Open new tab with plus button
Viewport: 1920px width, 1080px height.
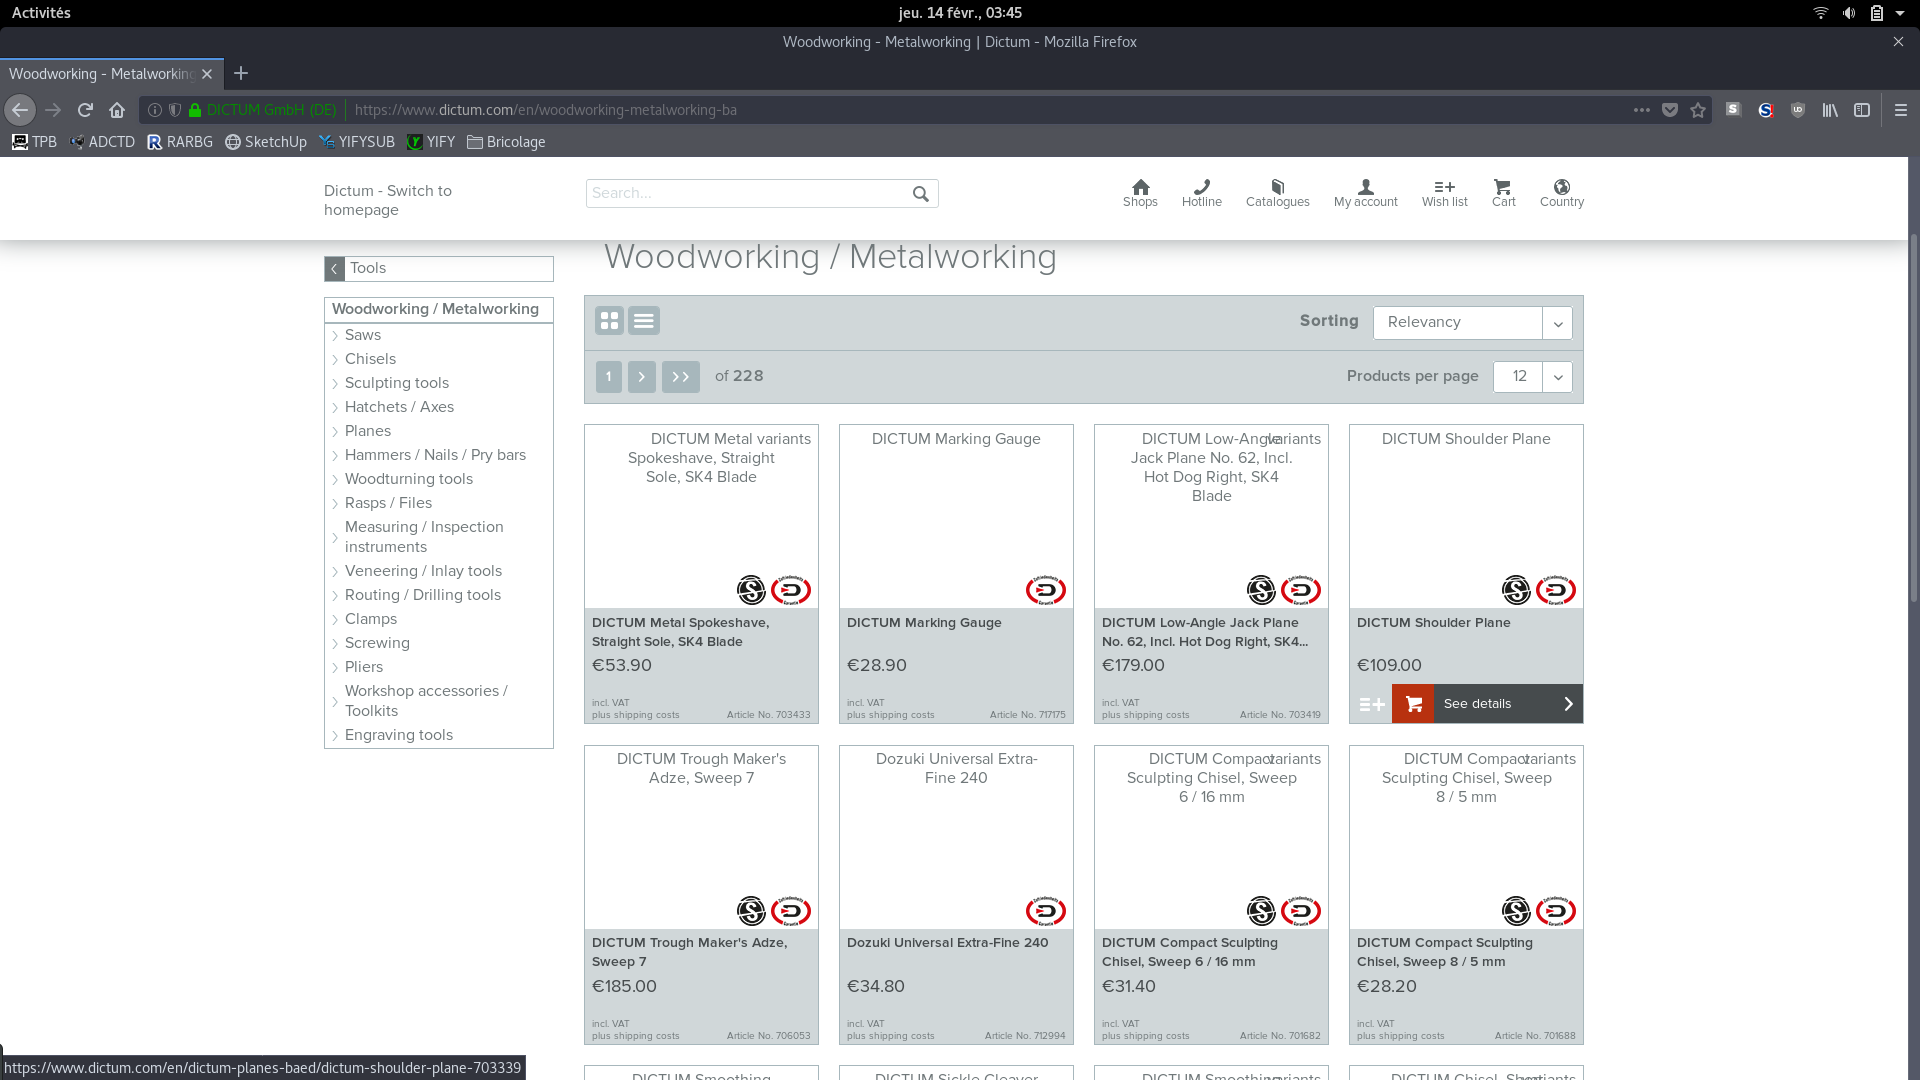pyautogui.click(x=241, y=74)
